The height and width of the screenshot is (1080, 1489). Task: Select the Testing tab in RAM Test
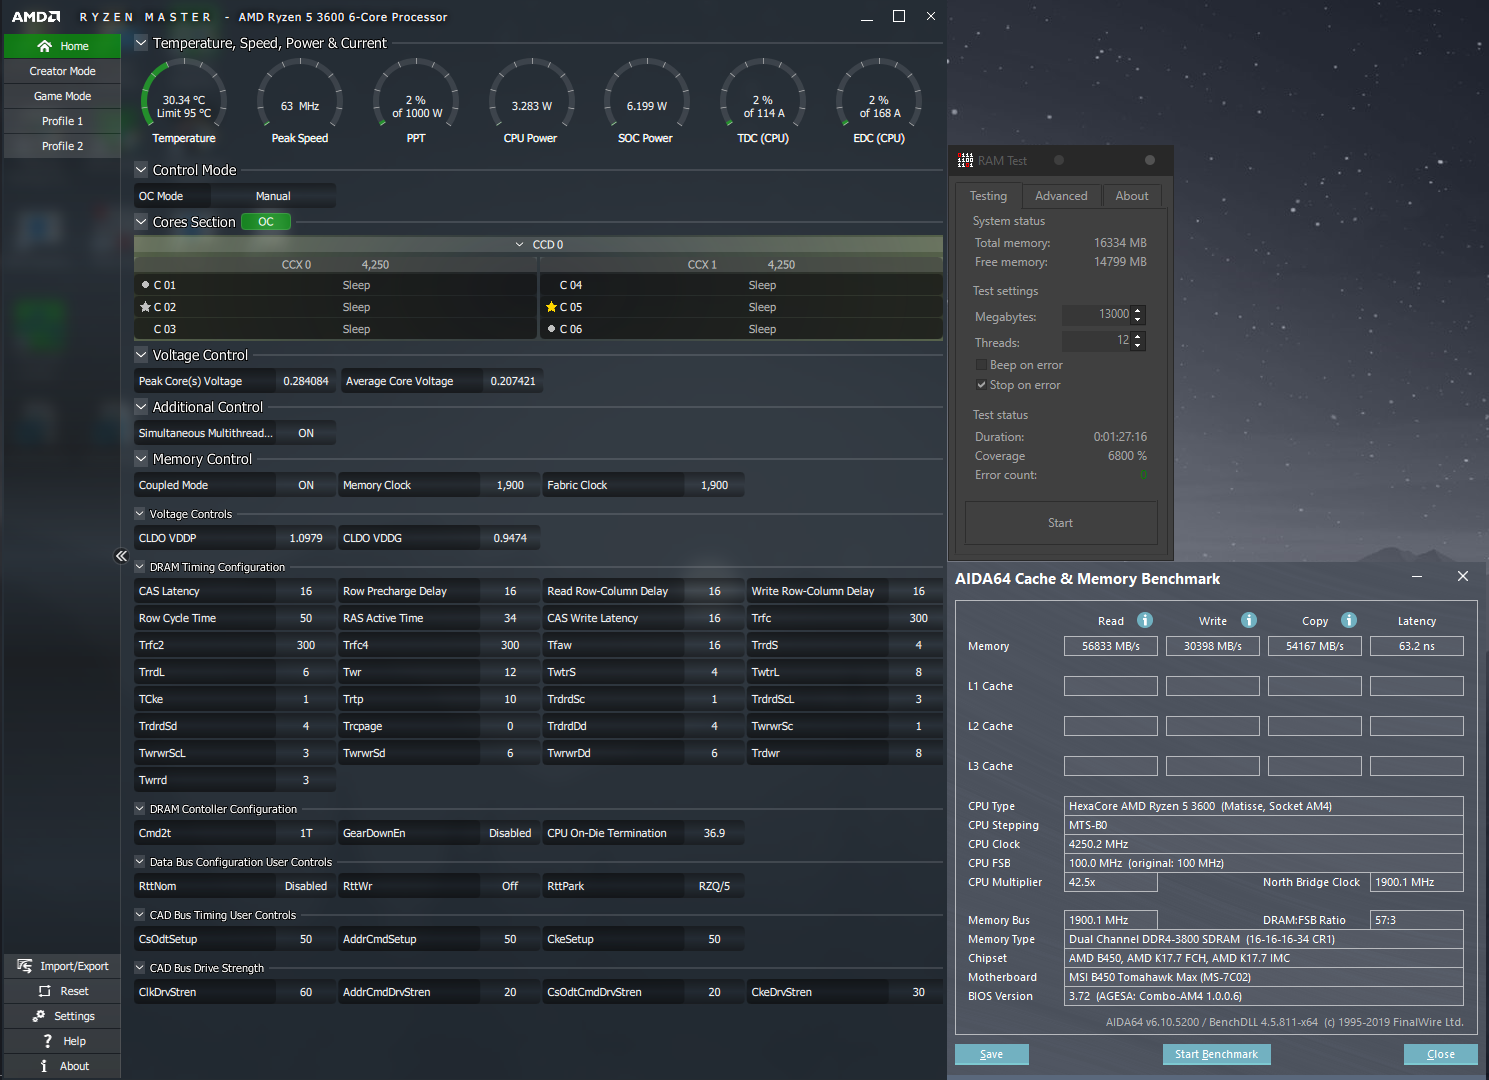988,196
